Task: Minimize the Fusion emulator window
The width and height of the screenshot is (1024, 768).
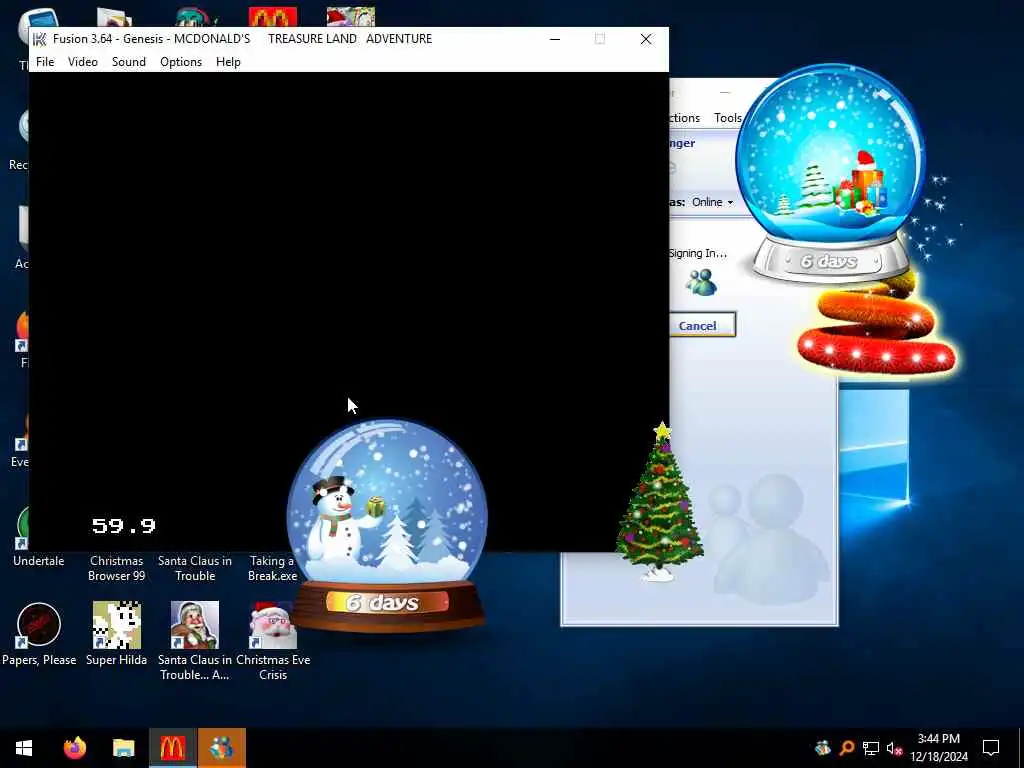Action: pos(555,39)
